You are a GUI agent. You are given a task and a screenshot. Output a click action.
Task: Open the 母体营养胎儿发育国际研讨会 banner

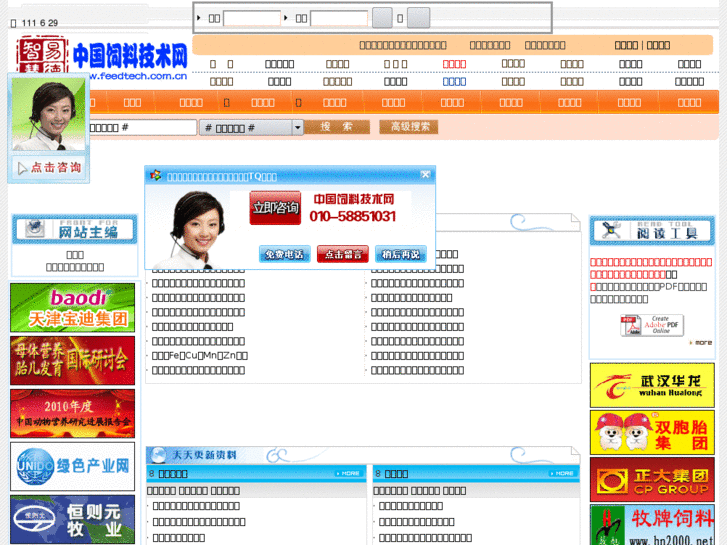[73, 360]
